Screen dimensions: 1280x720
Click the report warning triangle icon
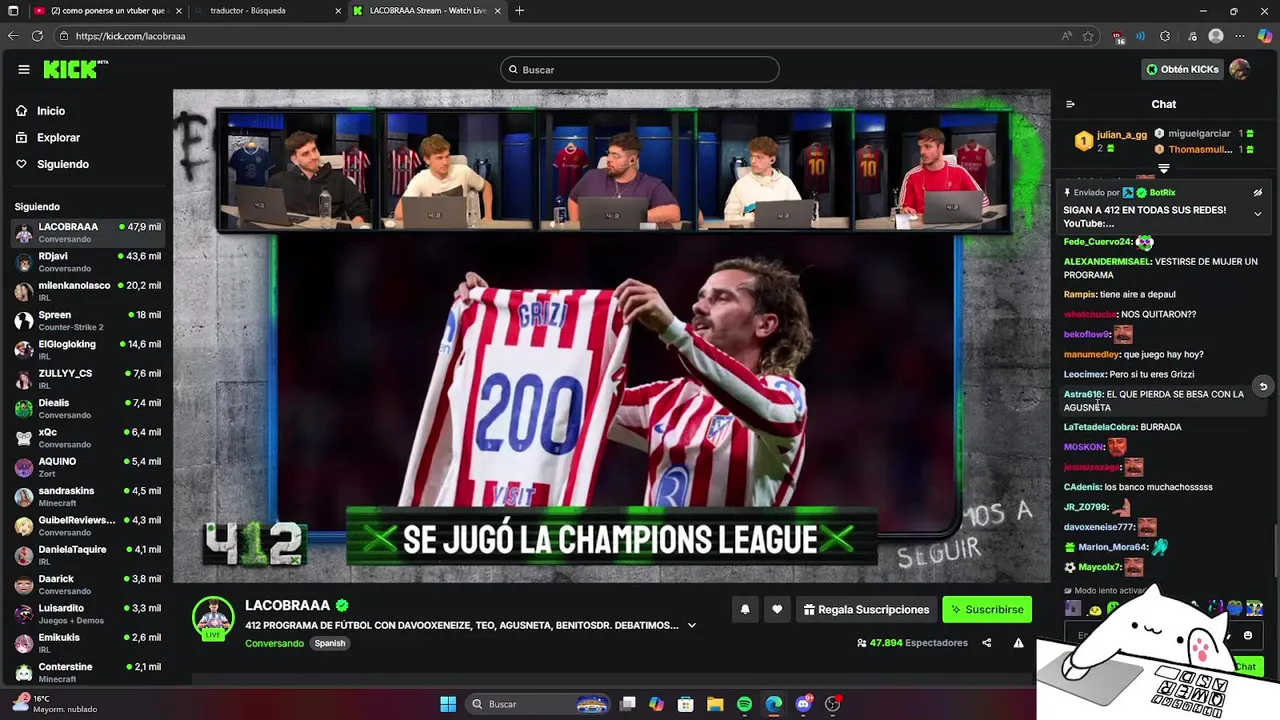1018,643
